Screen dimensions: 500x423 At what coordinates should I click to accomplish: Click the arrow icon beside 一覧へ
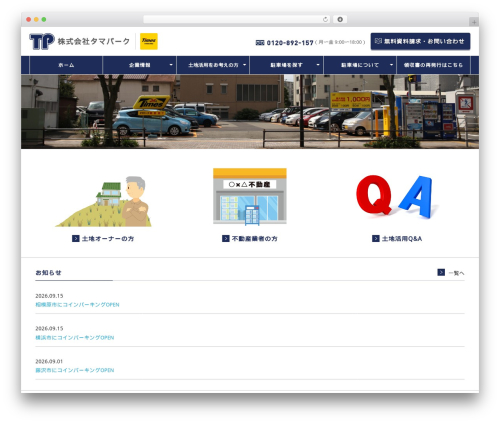pyautogui.click(x=441, y=272)
